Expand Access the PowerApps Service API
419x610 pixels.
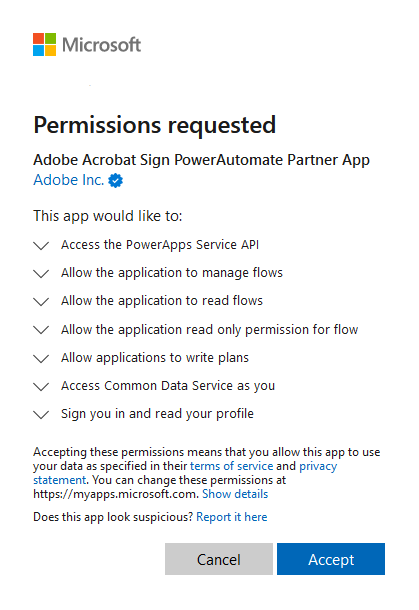[41, 245]
